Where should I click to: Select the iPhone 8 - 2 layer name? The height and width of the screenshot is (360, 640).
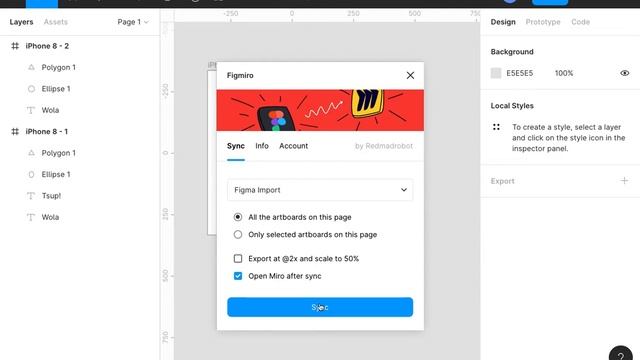[47, 46]
